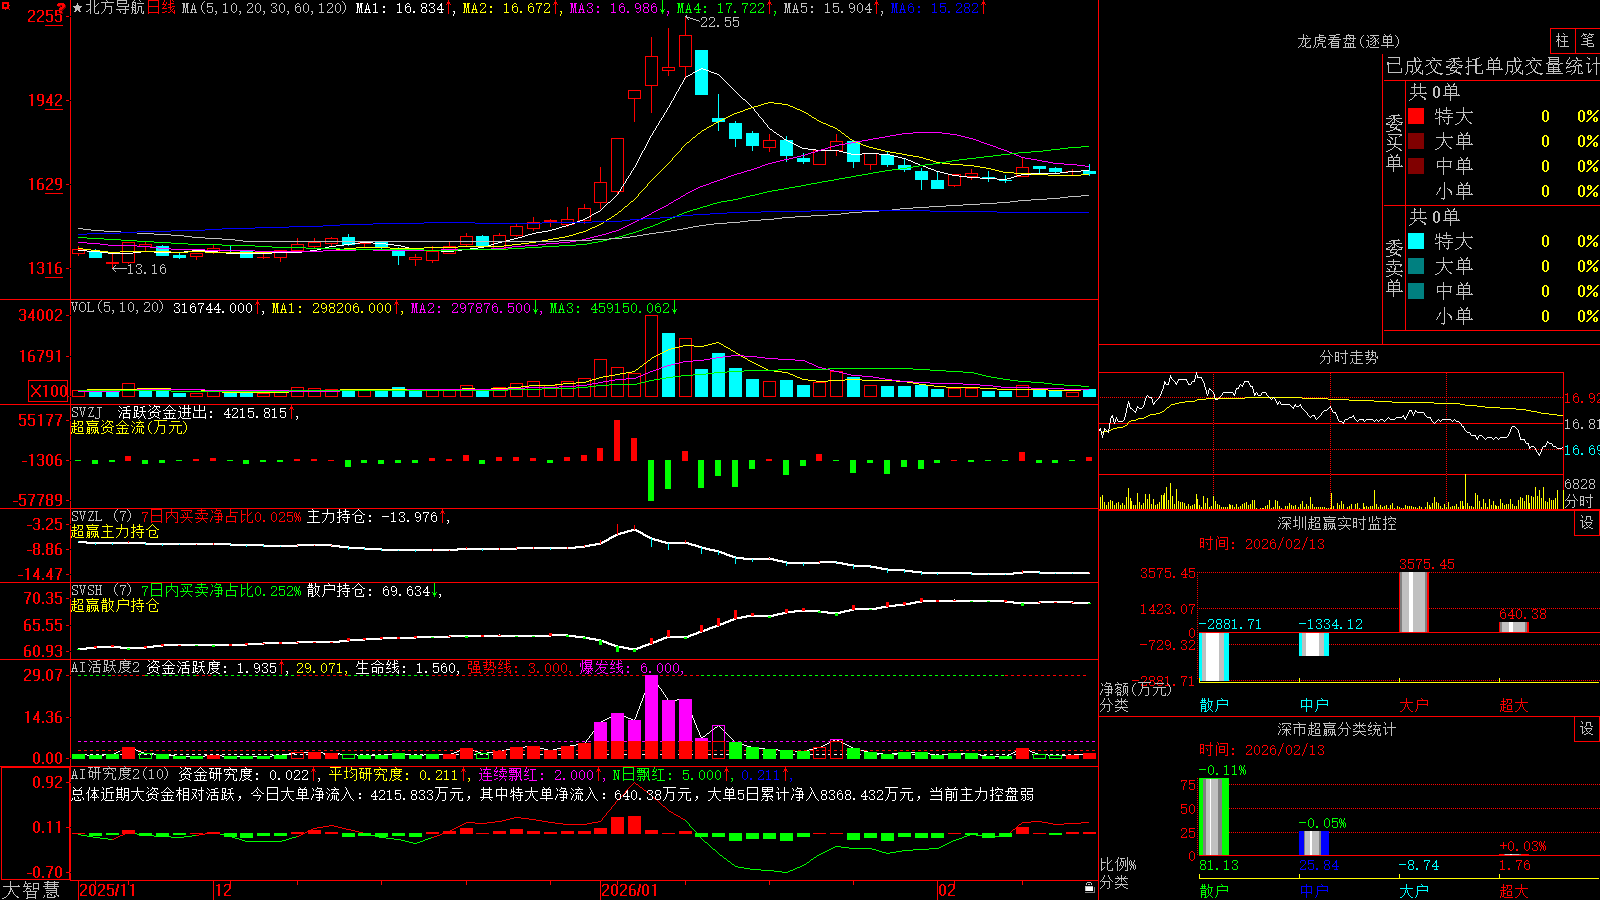Click the 2026/01 date marker on timeline
The image size is (1600, 900).
click(x=629, y=890)
